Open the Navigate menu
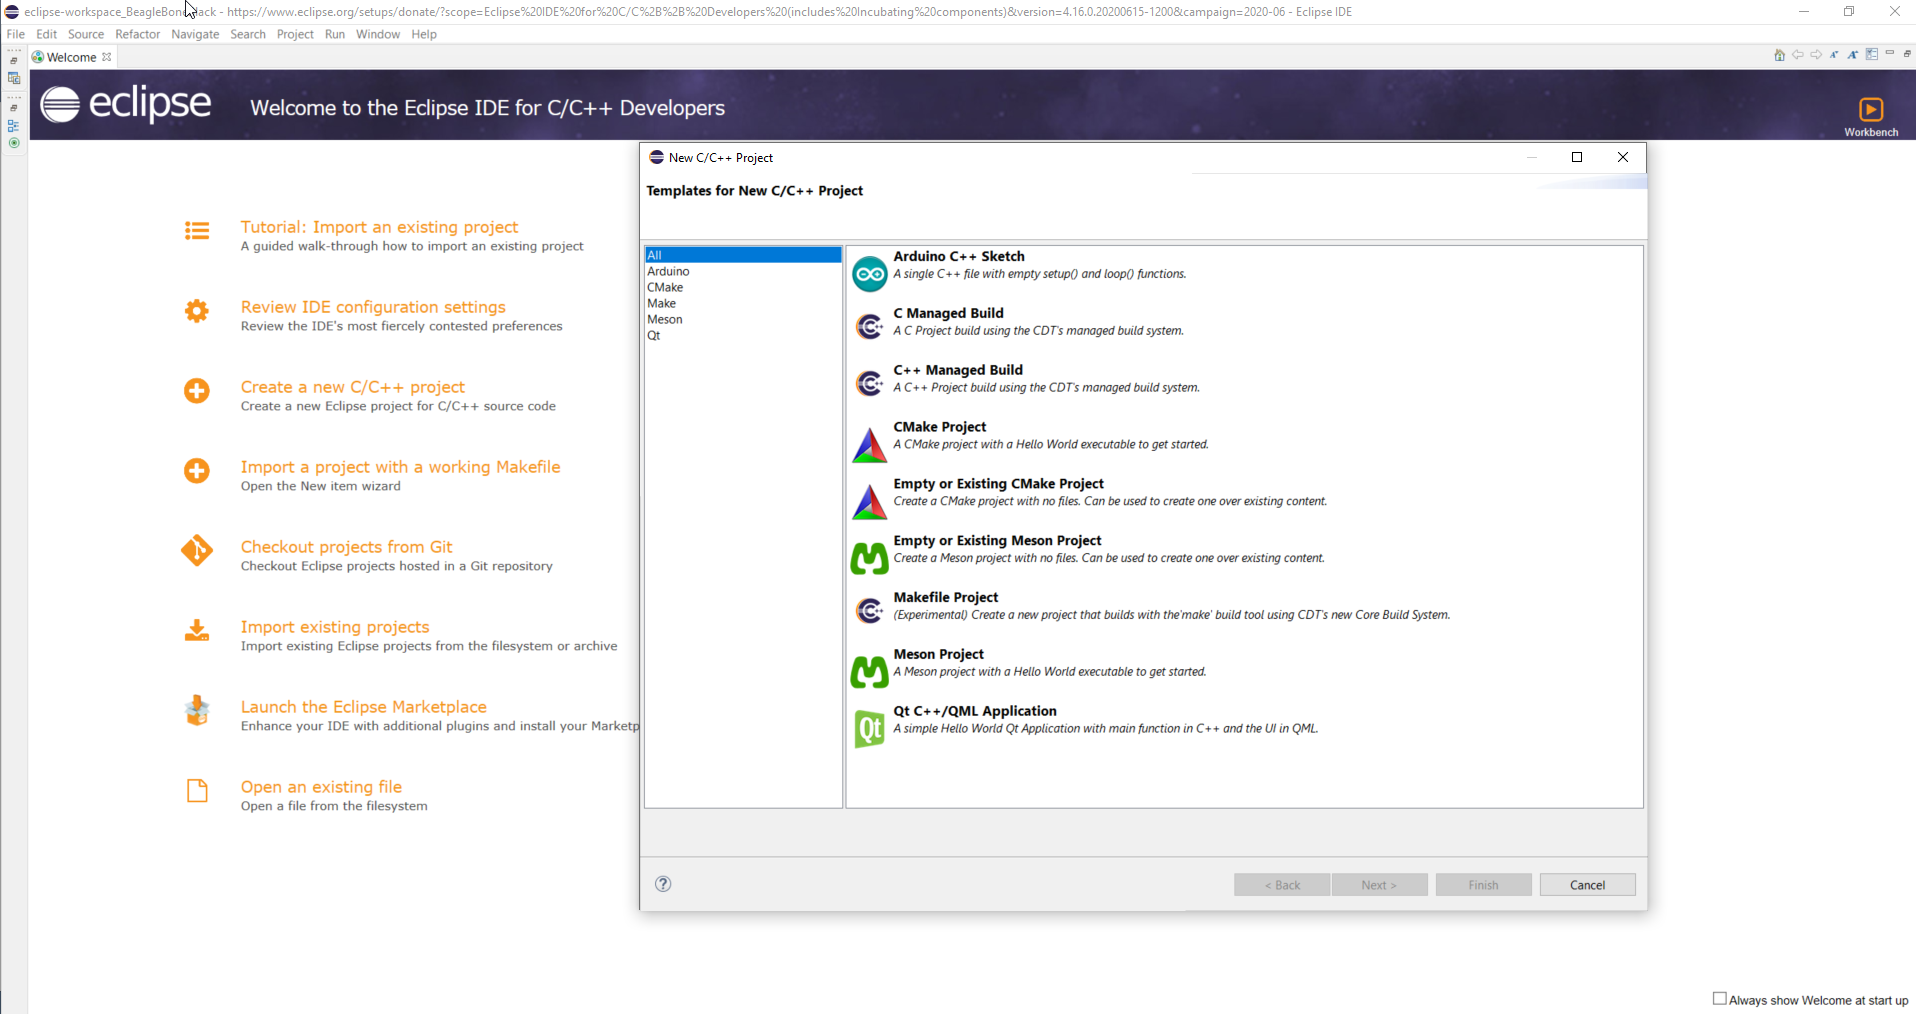The height and width of the screenshot is (1014, 1916). click(195, 34)
